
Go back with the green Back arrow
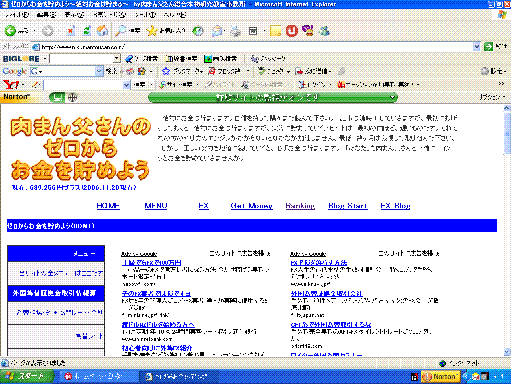click(x=10, y=31)
